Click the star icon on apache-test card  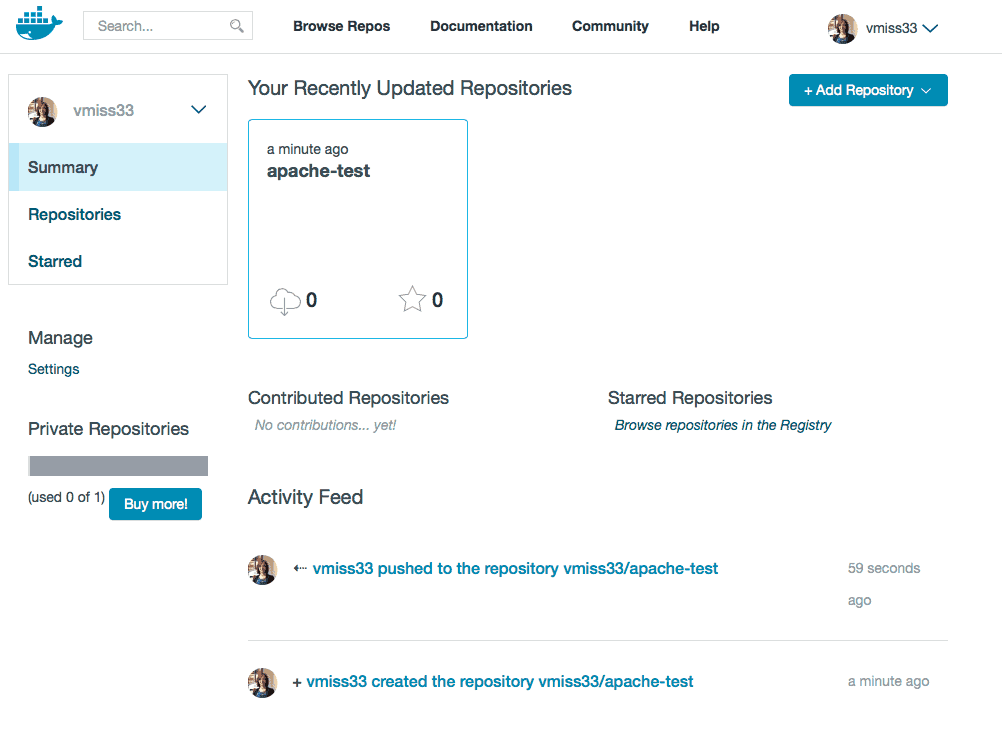pos(412,299)
